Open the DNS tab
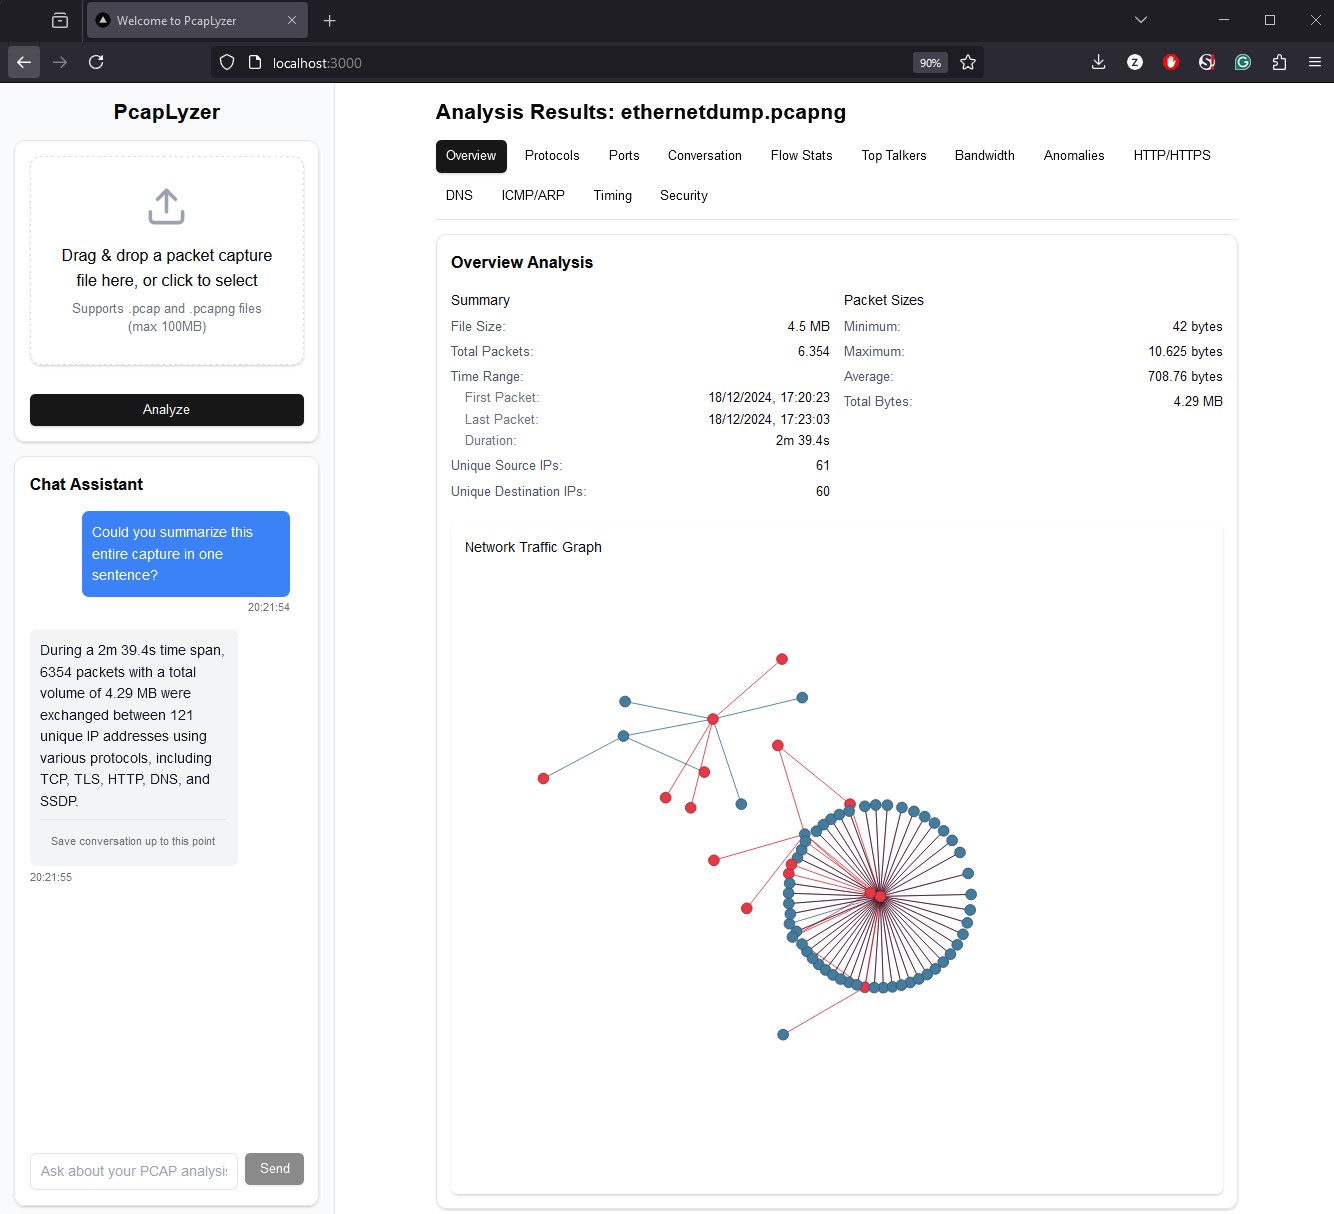Viewport: 1334px width, 1214px height. pyautogui.click(x=459, y=196)
